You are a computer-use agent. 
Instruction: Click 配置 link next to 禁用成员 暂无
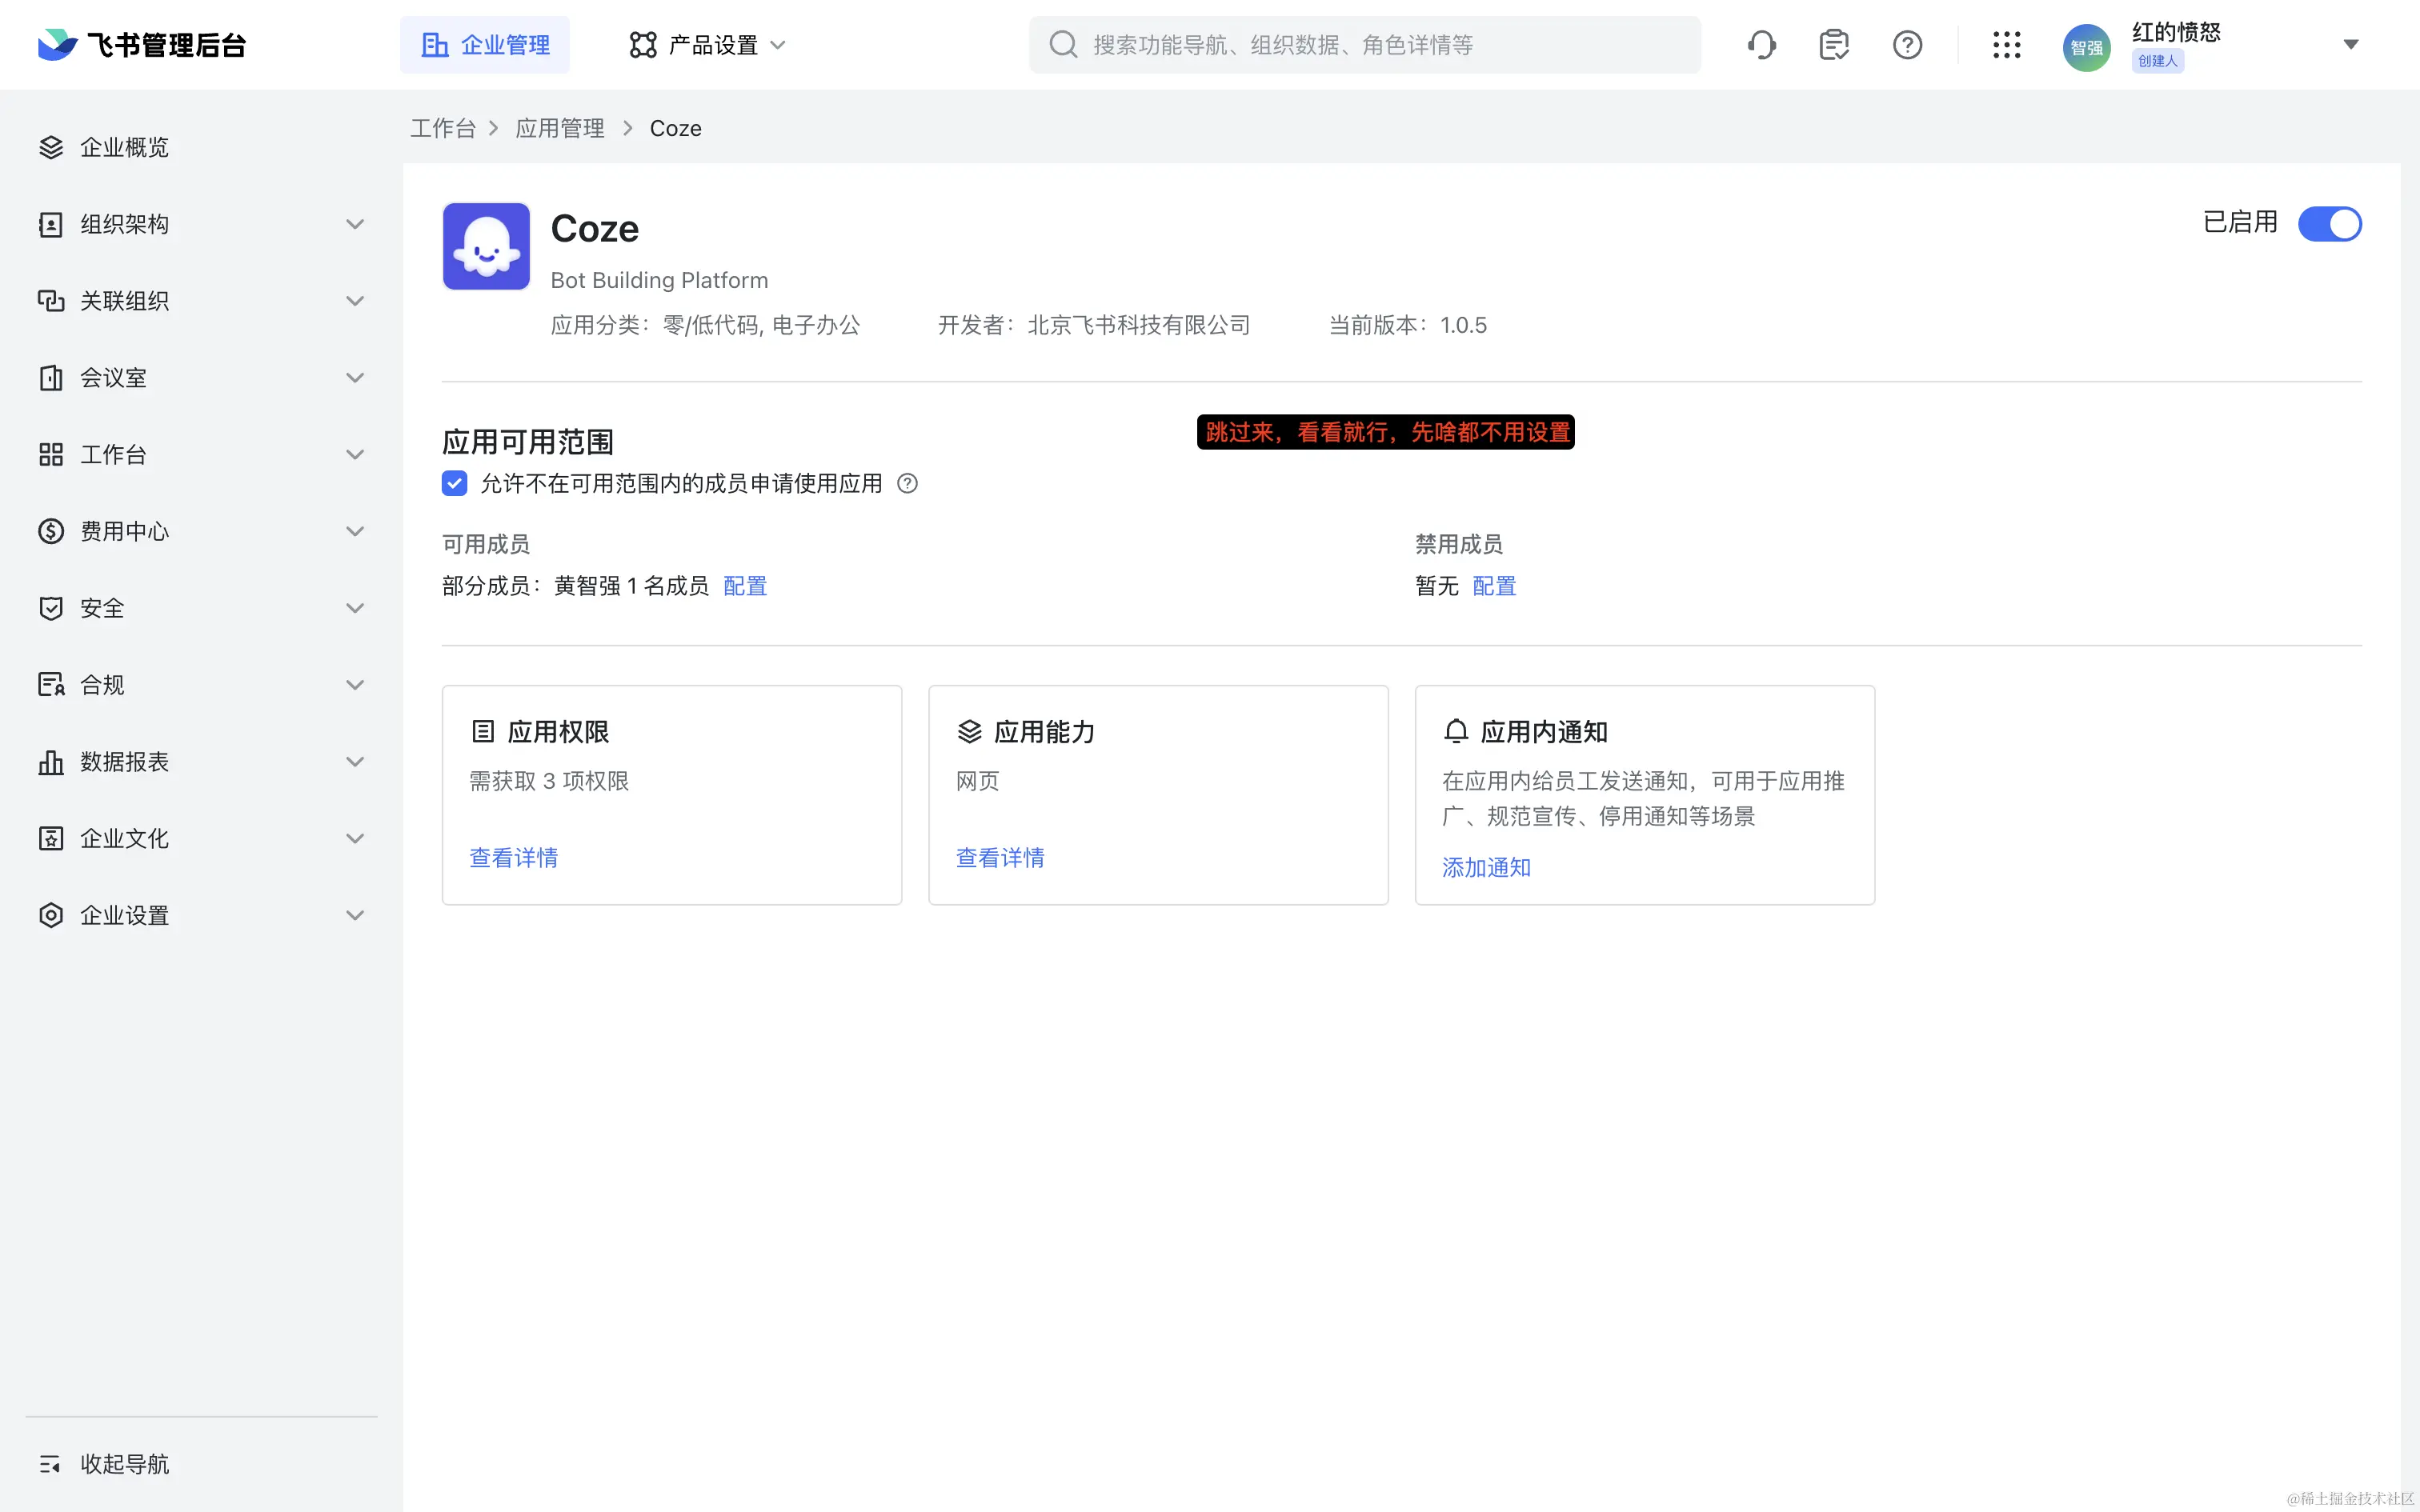(x=1494, y=586)
